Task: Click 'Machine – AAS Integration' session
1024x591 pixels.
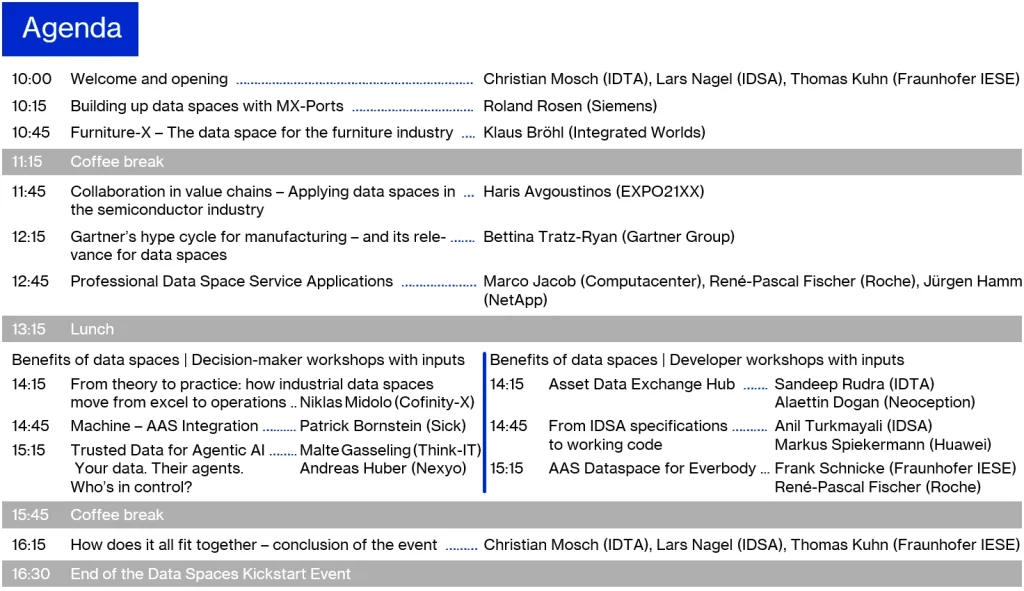Action: pyautogui.click(x=164, y=426)
